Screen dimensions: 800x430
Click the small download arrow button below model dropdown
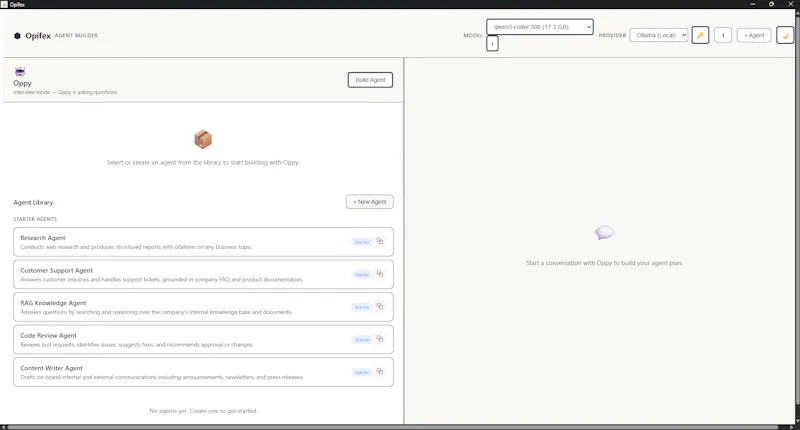point(492,44)
